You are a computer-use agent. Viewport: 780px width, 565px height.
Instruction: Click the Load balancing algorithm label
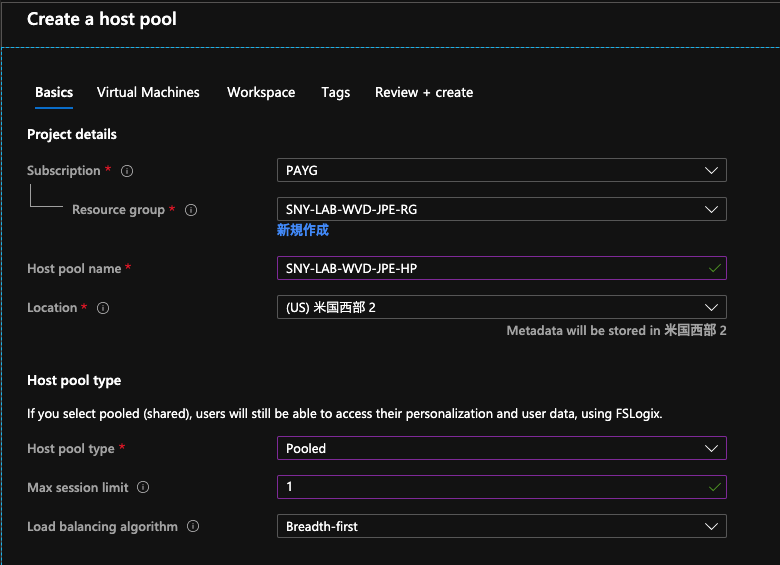pos(102,527)
